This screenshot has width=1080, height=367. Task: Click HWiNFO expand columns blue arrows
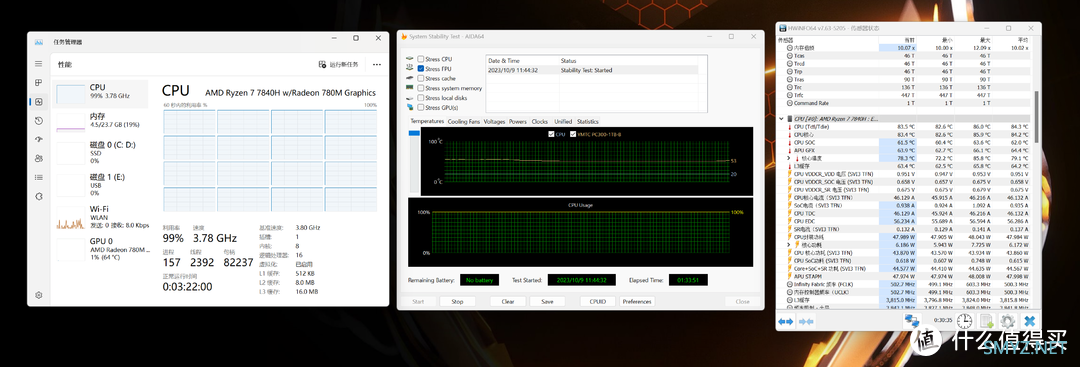786,322
